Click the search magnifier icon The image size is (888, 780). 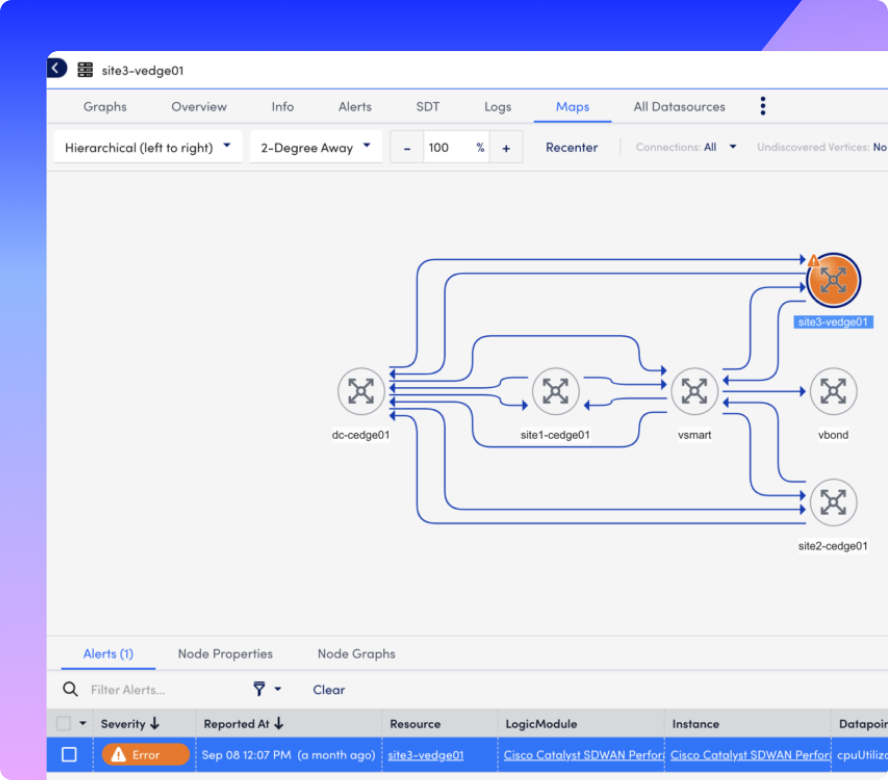tap(70, 689)
